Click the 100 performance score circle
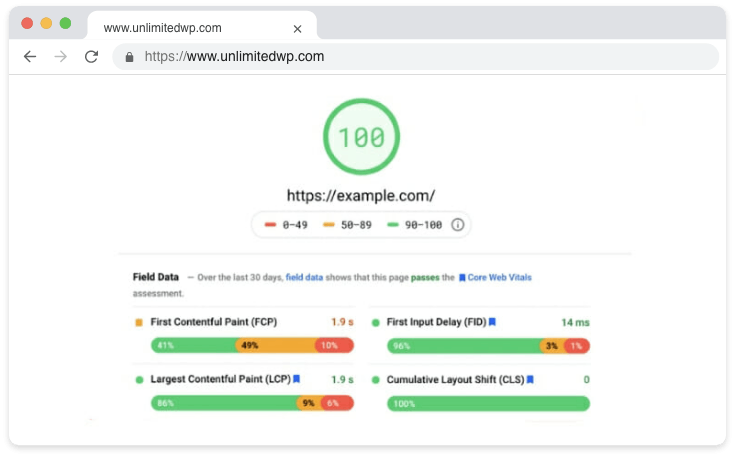The height and width of the screenshot is (458, 735). coord(361,137)
